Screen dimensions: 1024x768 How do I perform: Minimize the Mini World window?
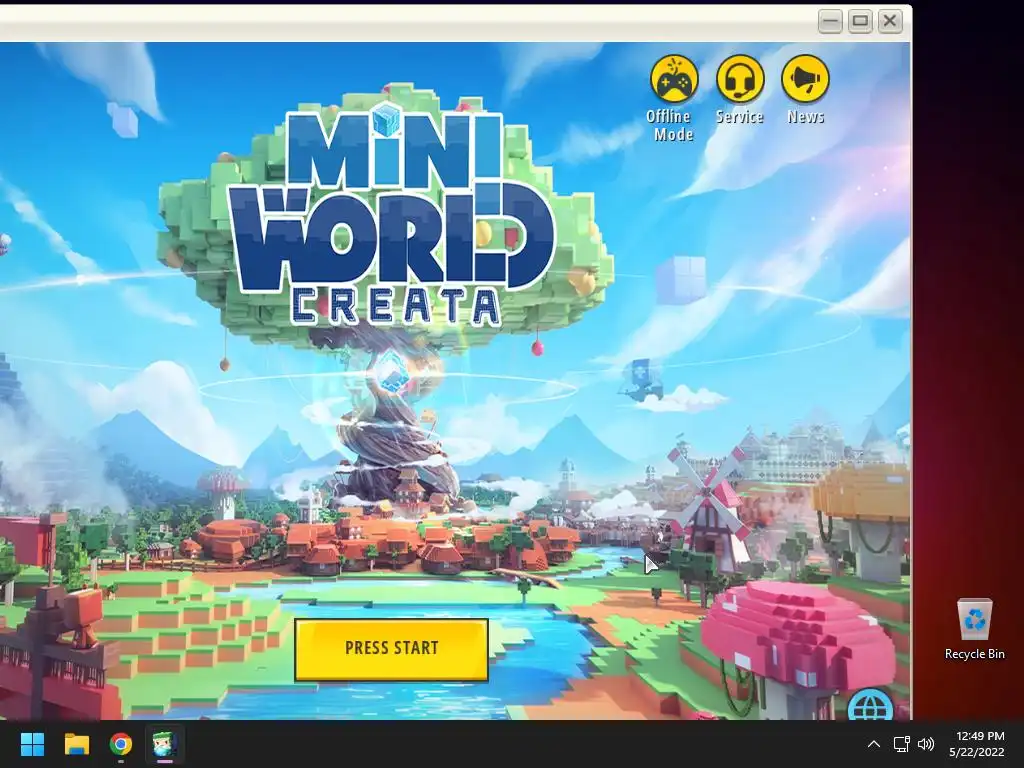(x=830, y=21)
